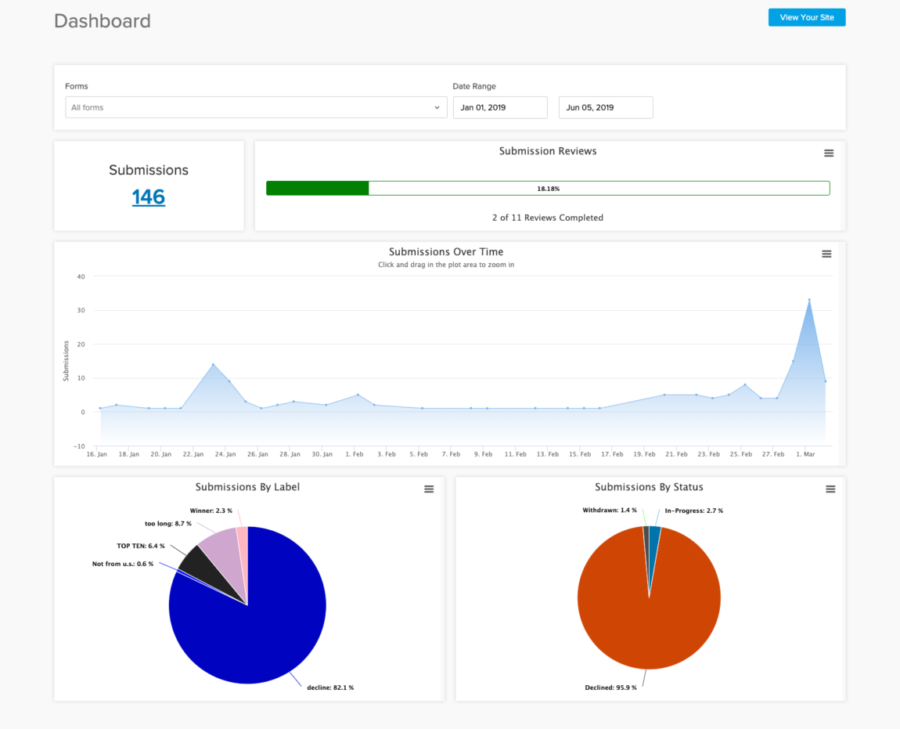The height and width of the screenshot is (729, 900).
Task: Click the 146 submissions count link
Action: tap(148, 197)
